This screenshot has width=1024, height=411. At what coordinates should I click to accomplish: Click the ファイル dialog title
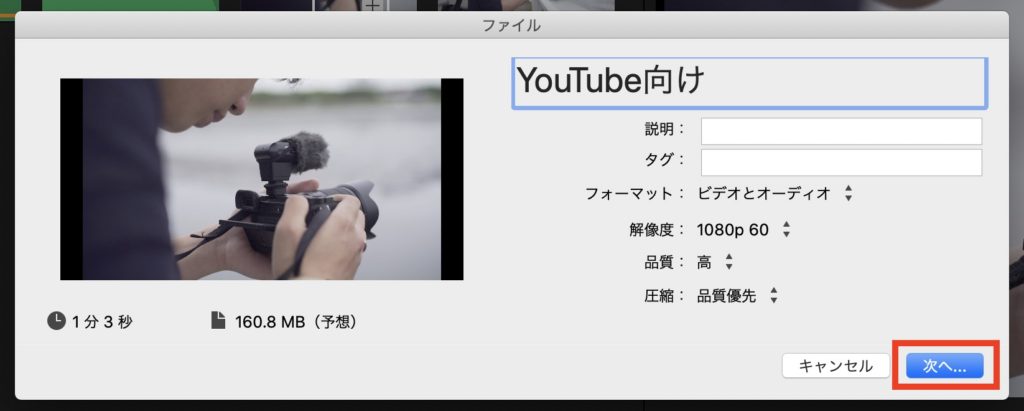pos(511,26)
